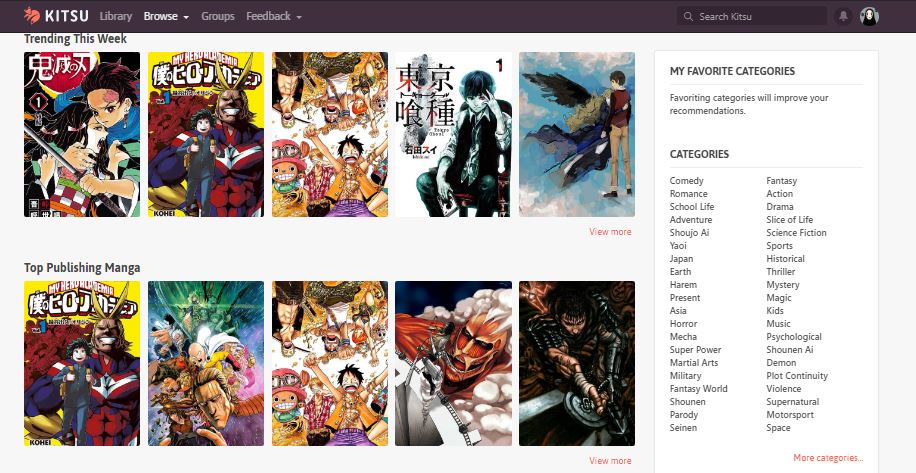Select the Japan category
This screenshot has width=916, height=473.
[681, 259]
